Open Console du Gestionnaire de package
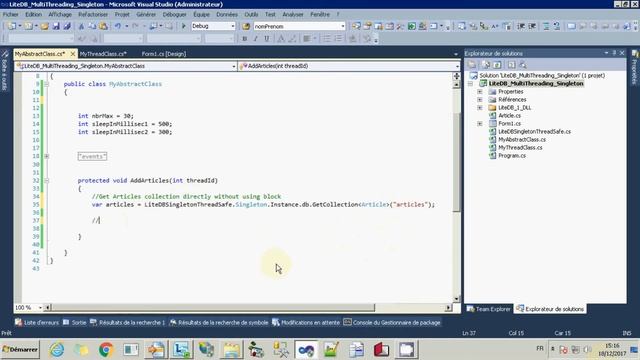Screen dimensions: 640x360 click(392, 322)
